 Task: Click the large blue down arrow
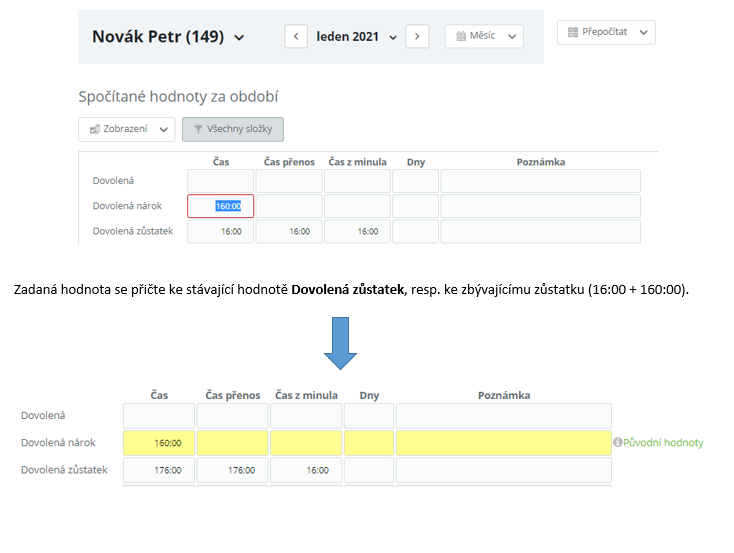[x=341, y=342]
